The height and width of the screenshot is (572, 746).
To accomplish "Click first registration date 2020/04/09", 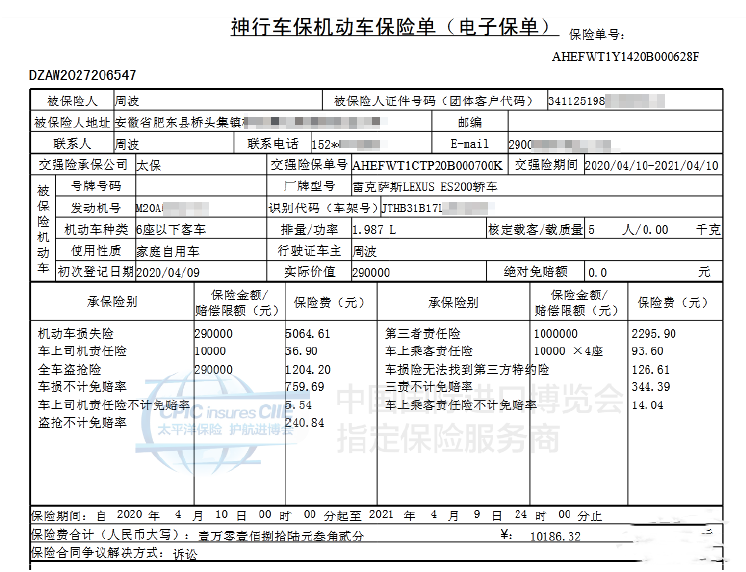I will coord(167,271).
